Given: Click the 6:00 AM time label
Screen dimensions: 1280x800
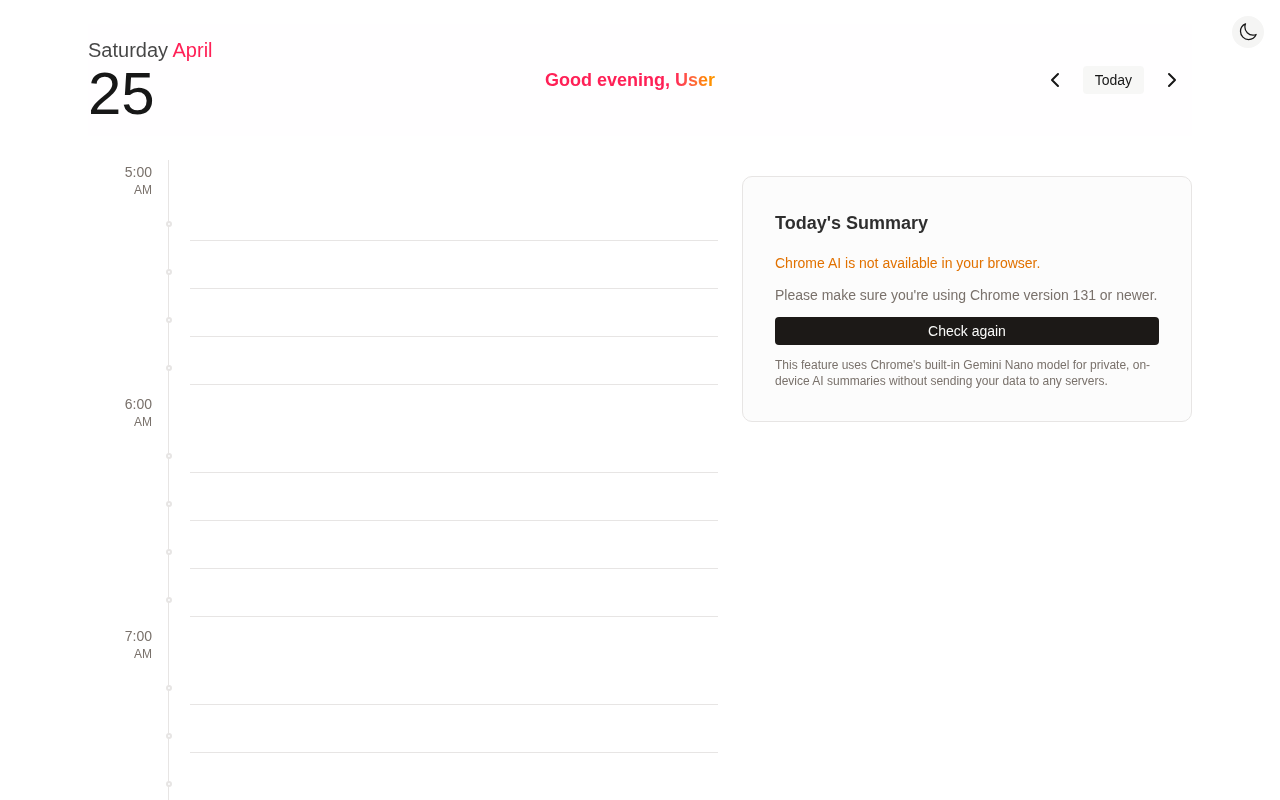Looking at the screenshot, I should tap(138, 412).
